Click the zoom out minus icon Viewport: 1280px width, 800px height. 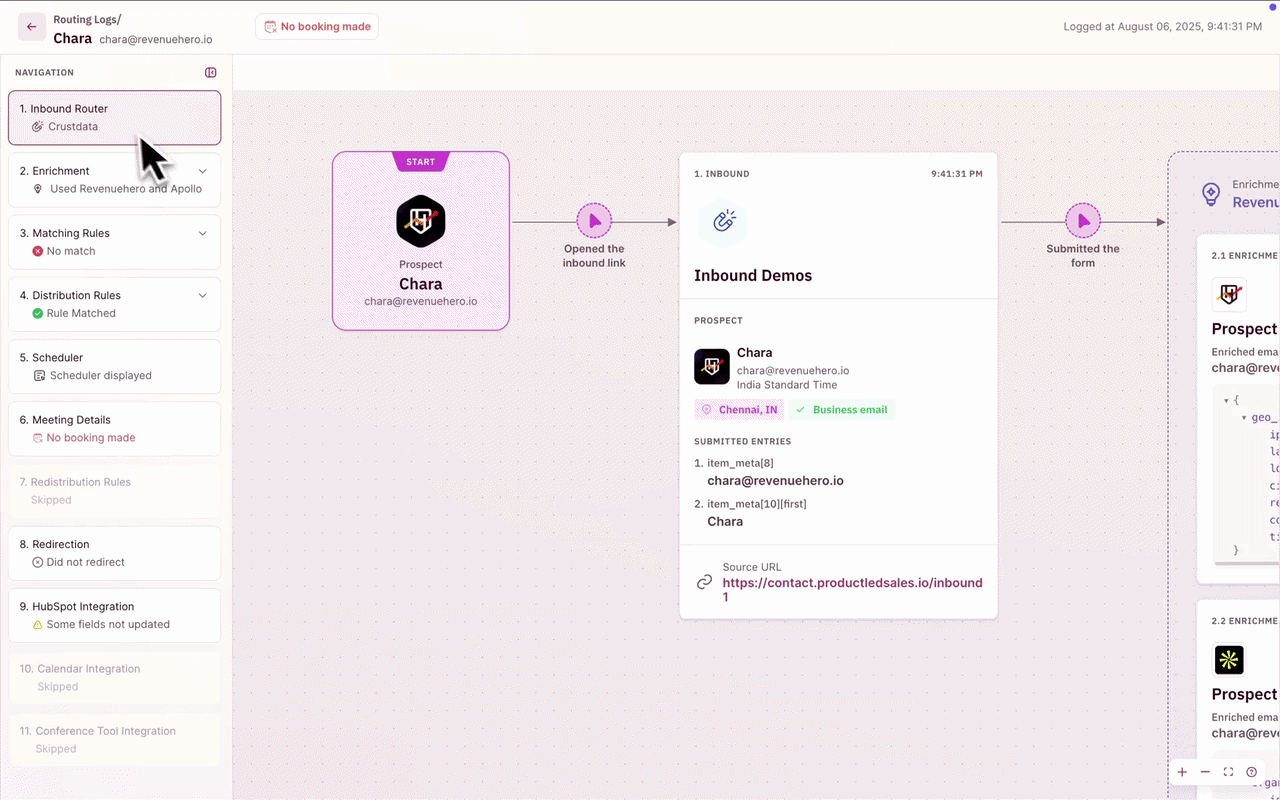pyautogui.click(x=1205, y=772)
